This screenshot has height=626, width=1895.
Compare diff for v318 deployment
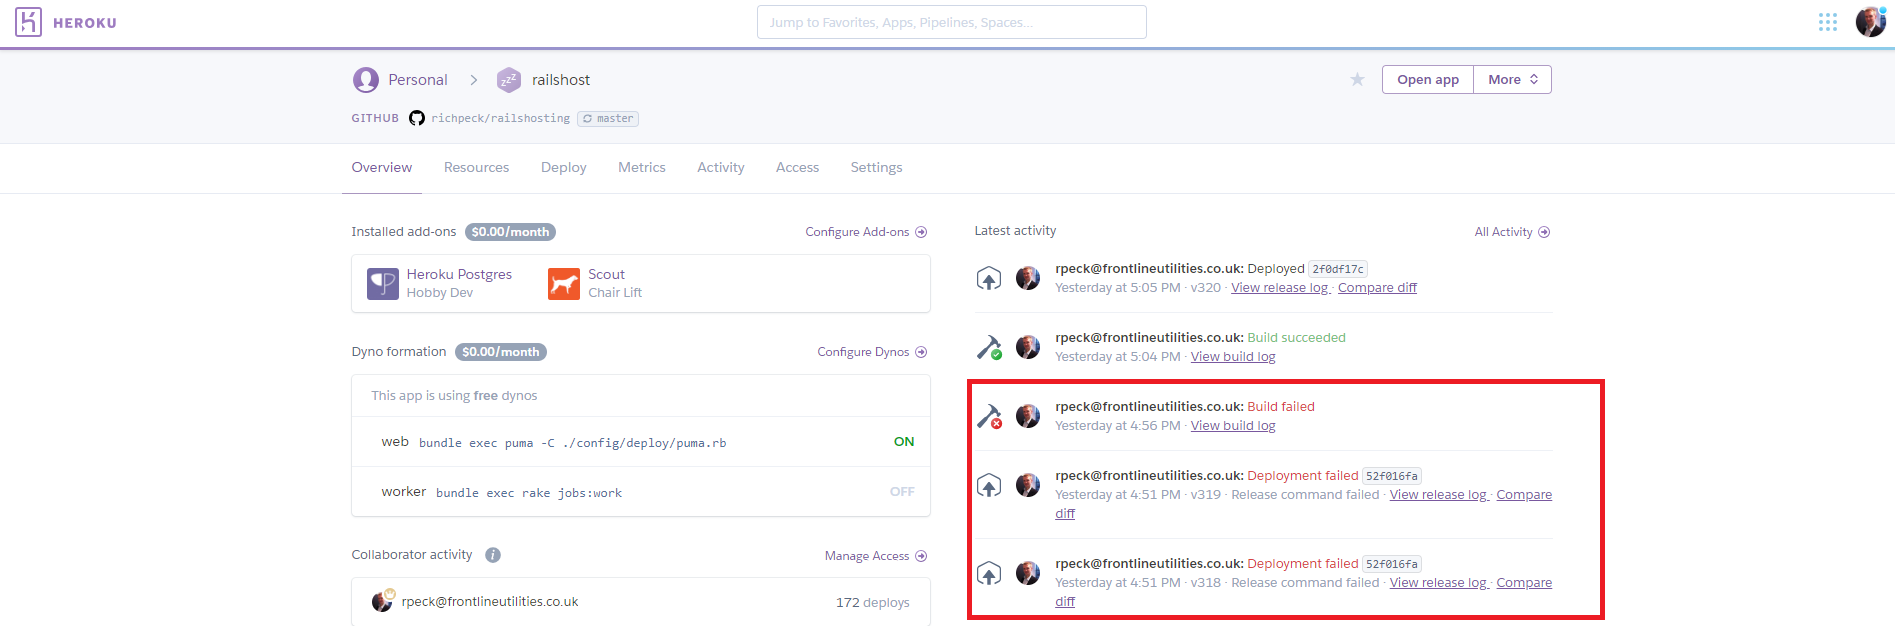tap(1524, 583)
